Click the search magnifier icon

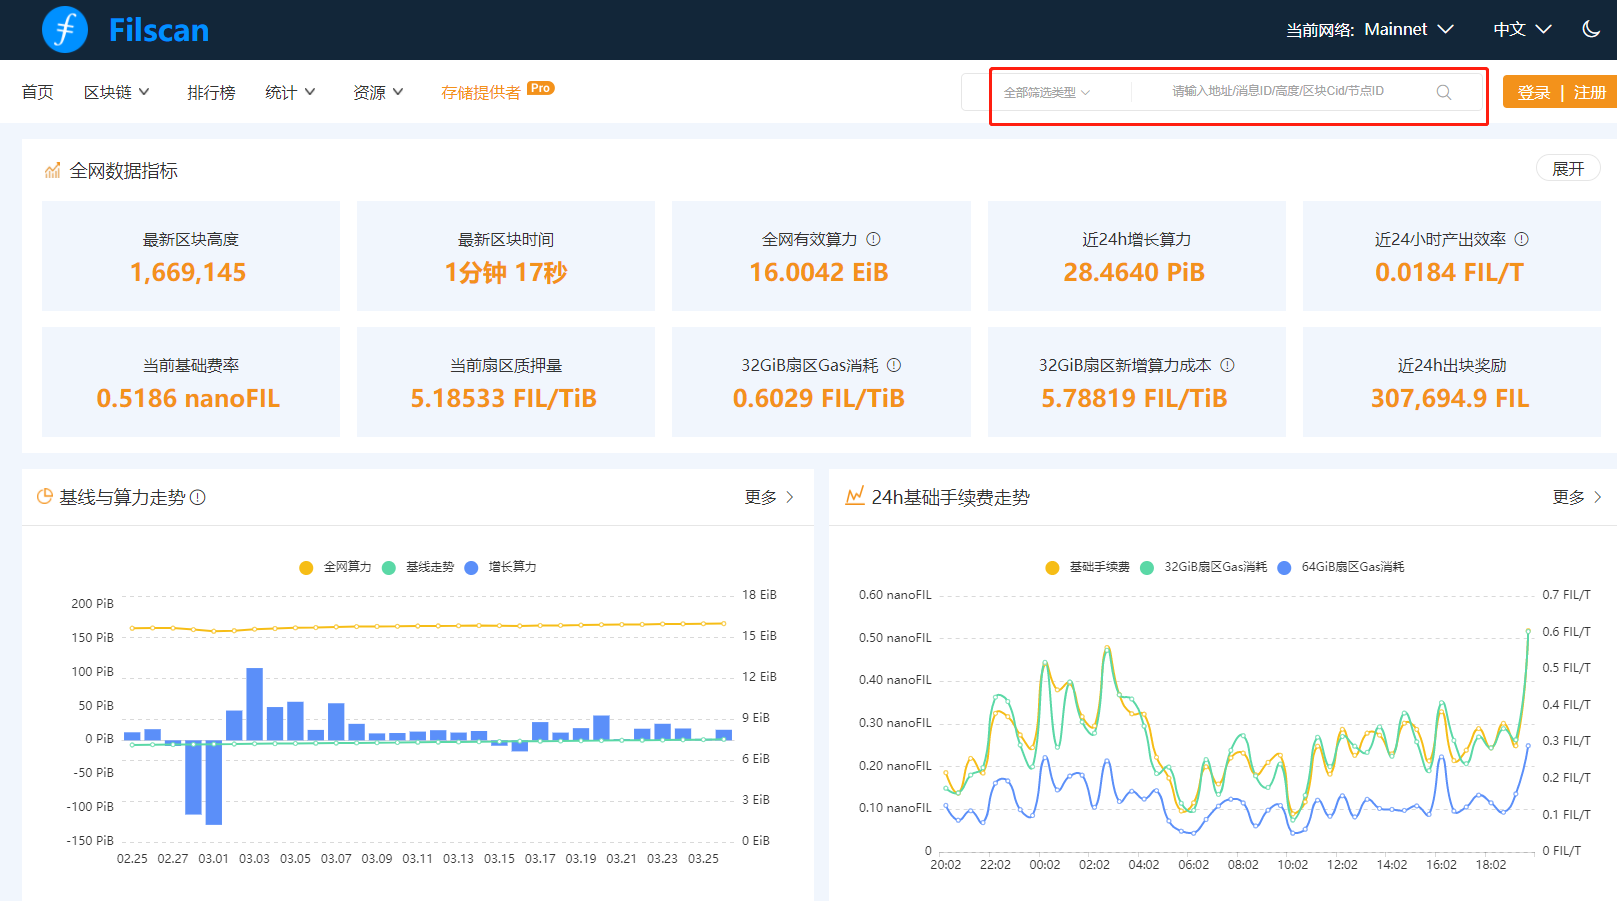[x=1443, y=92]
